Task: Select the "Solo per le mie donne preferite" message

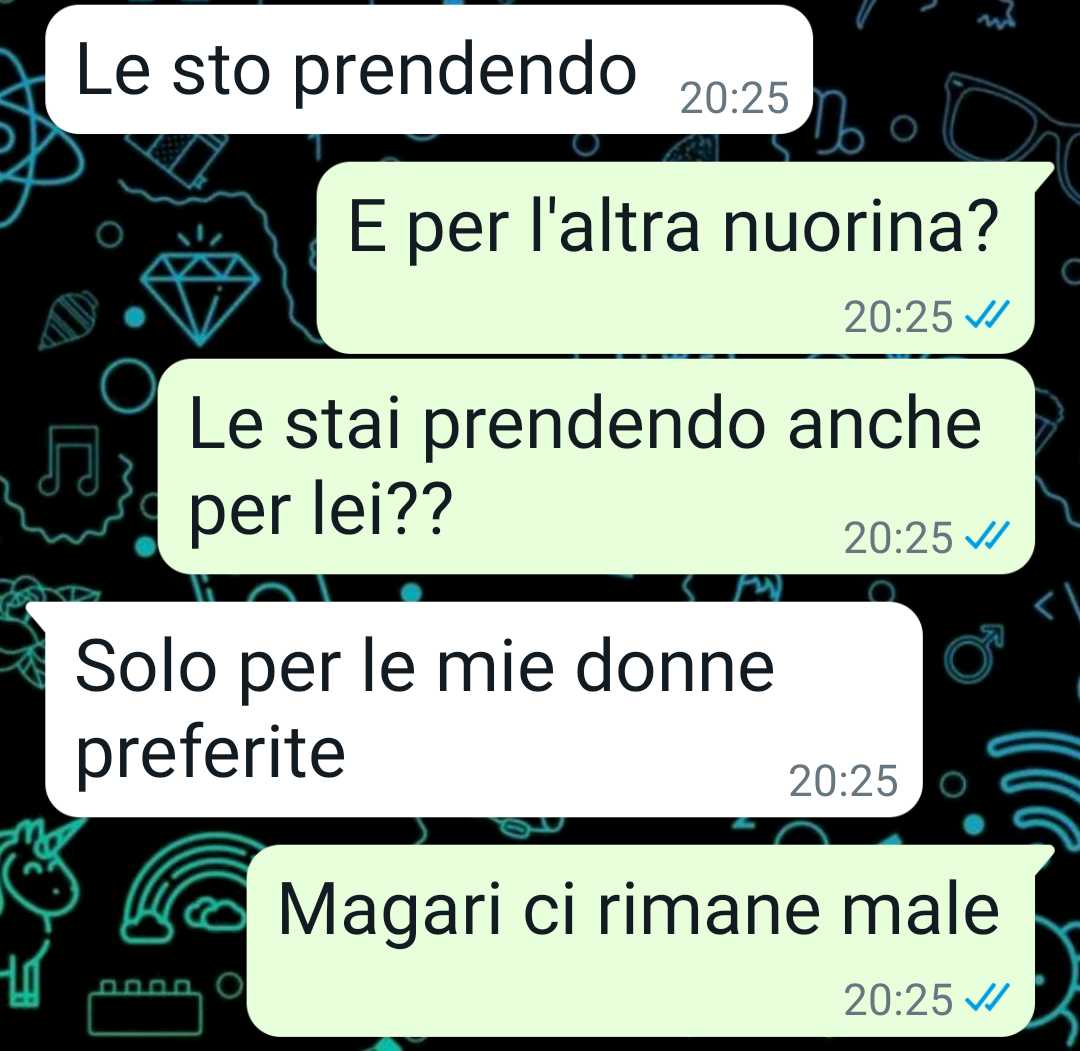Action: [484, 709]
